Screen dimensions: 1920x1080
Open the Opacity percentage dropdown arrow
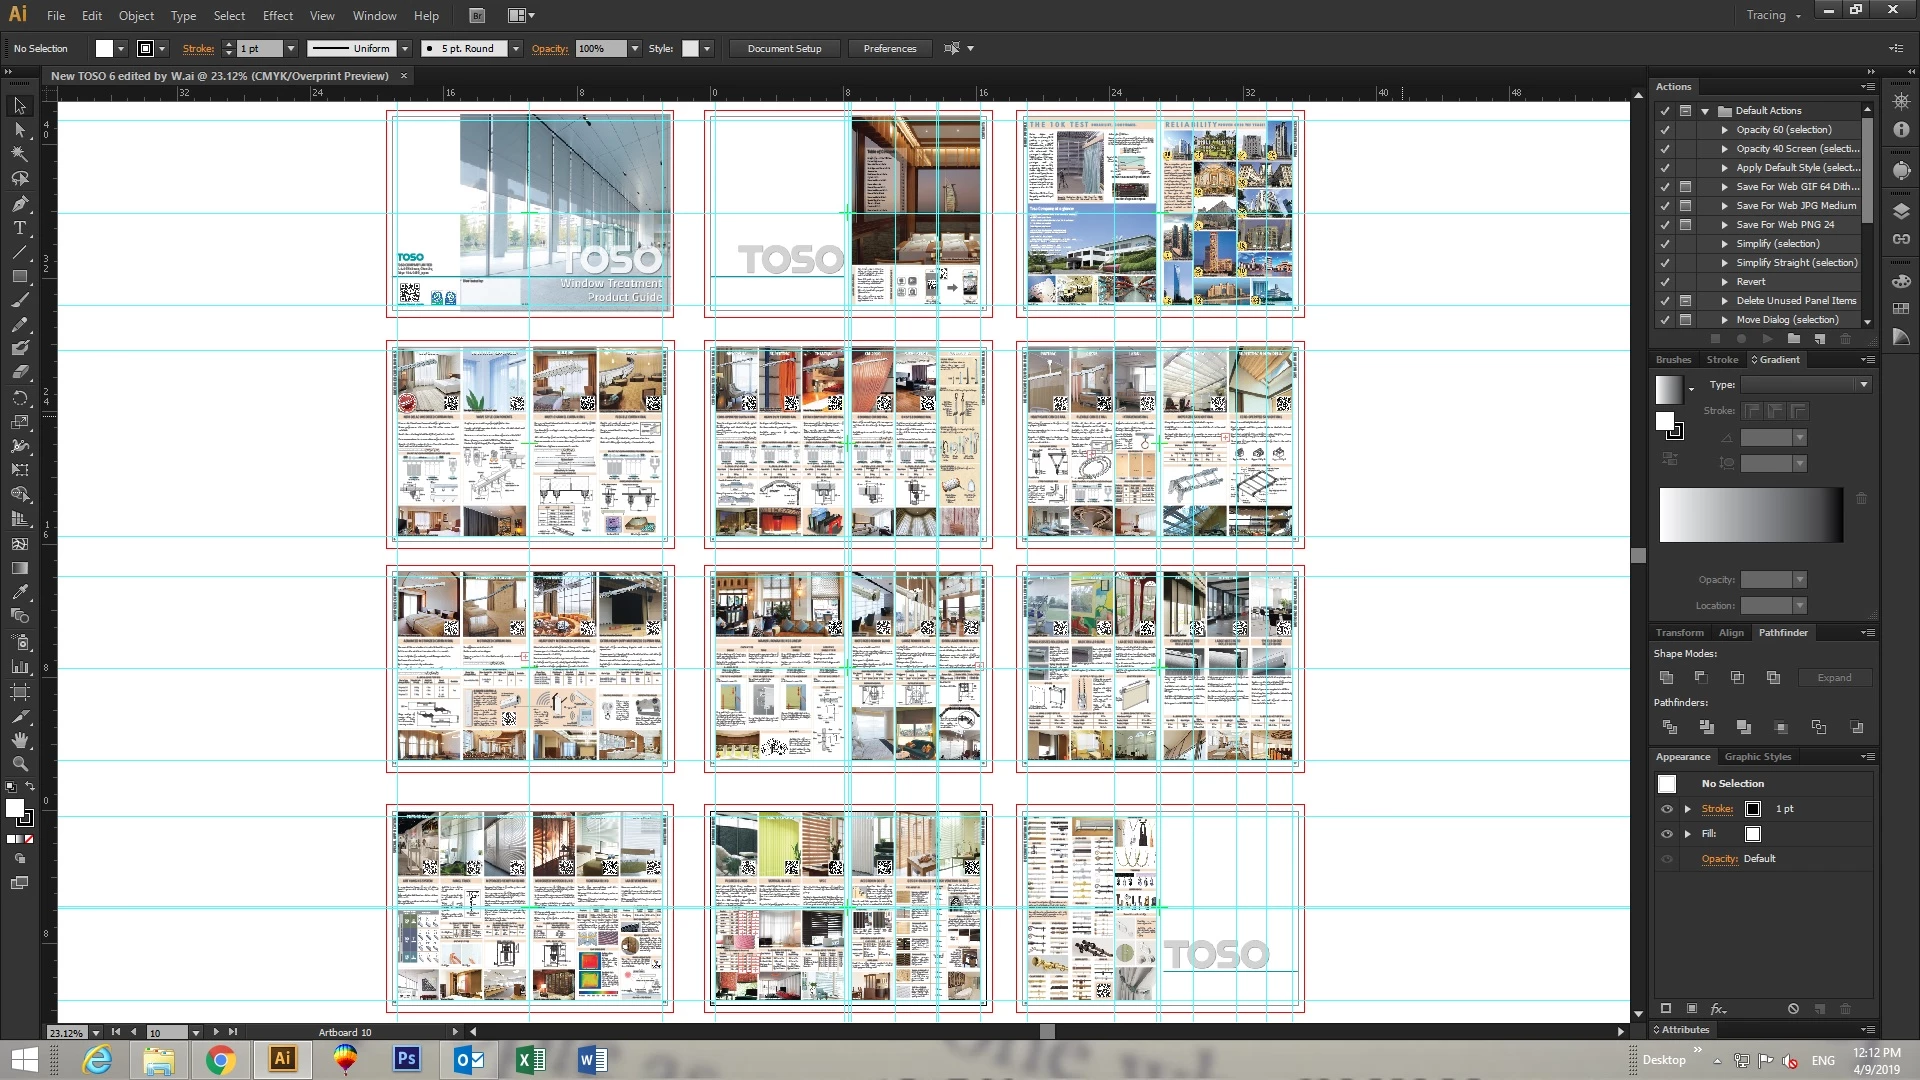[x=634, y=48]
